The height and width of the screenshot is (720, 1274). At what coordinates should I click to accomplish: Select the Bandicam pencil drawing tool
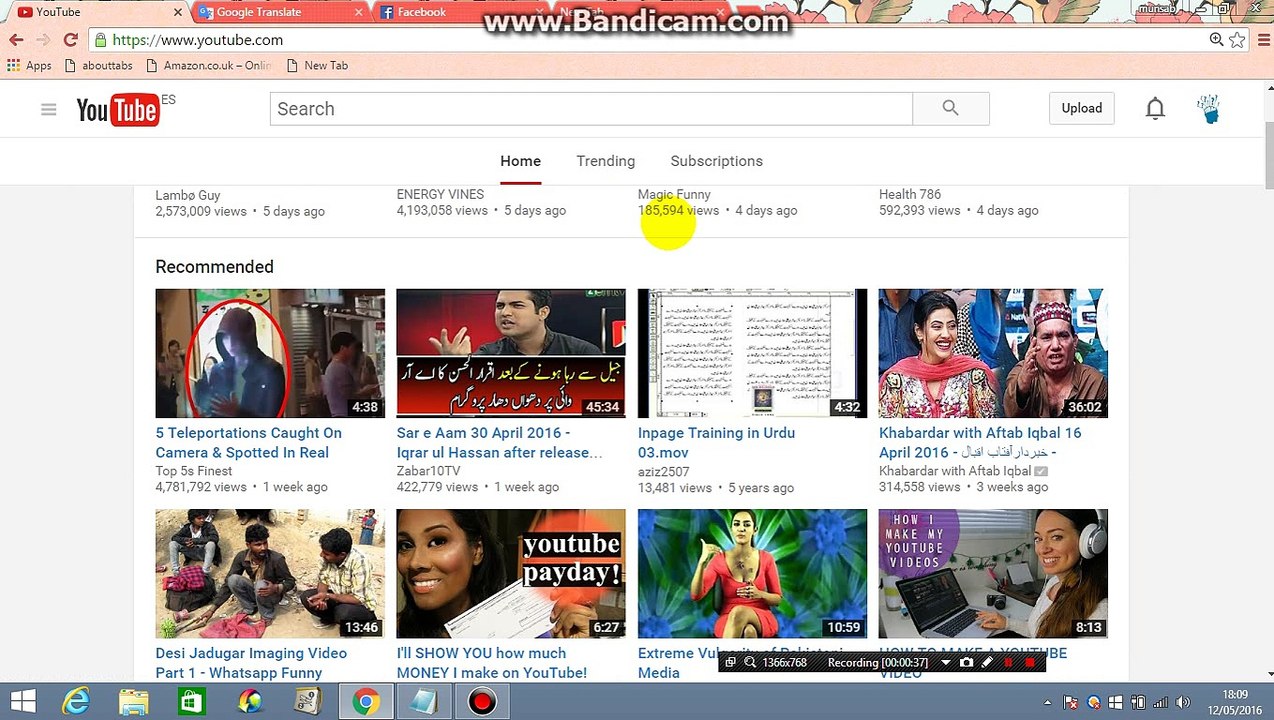pos(987,662)
